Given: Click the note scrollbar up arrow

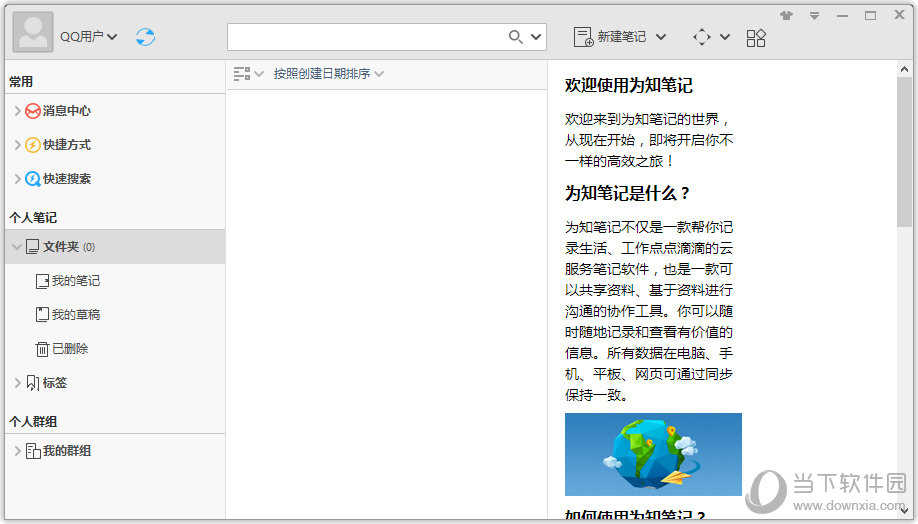Looking at the screenshot, I should (904, 69).
